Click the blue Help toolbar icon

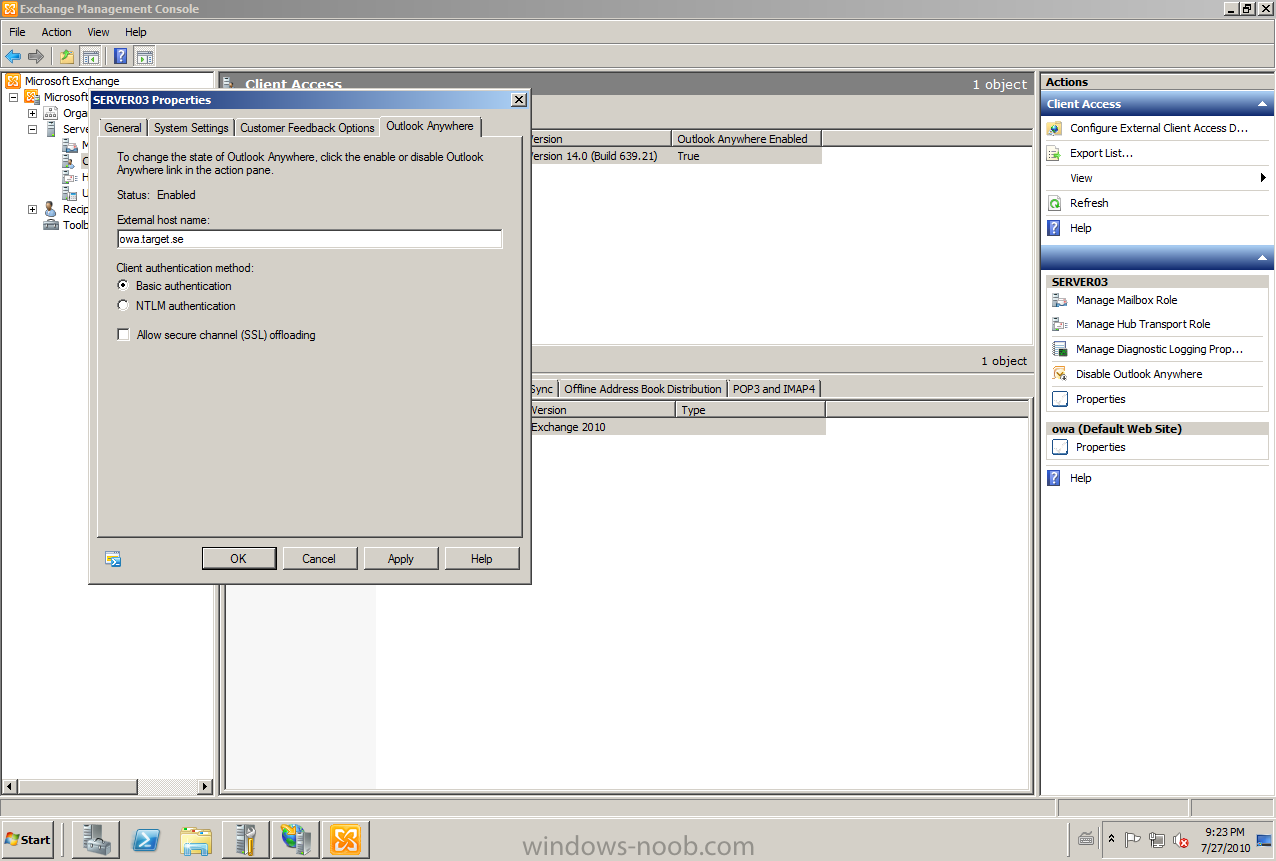click(x=120, y=56)
